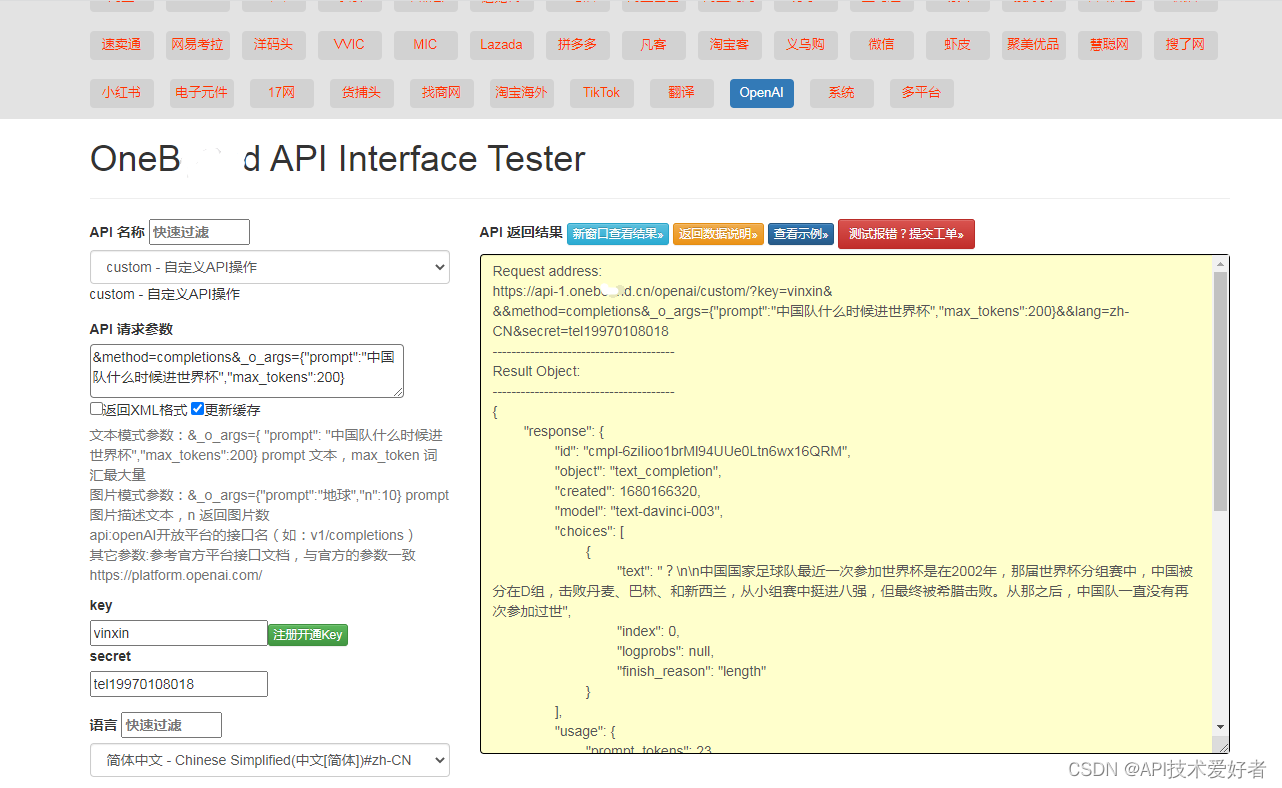The width and height of the screenshot is (1282, 788).
Task: Open the 义乌购 tab
Action: [x=805, y=45]
